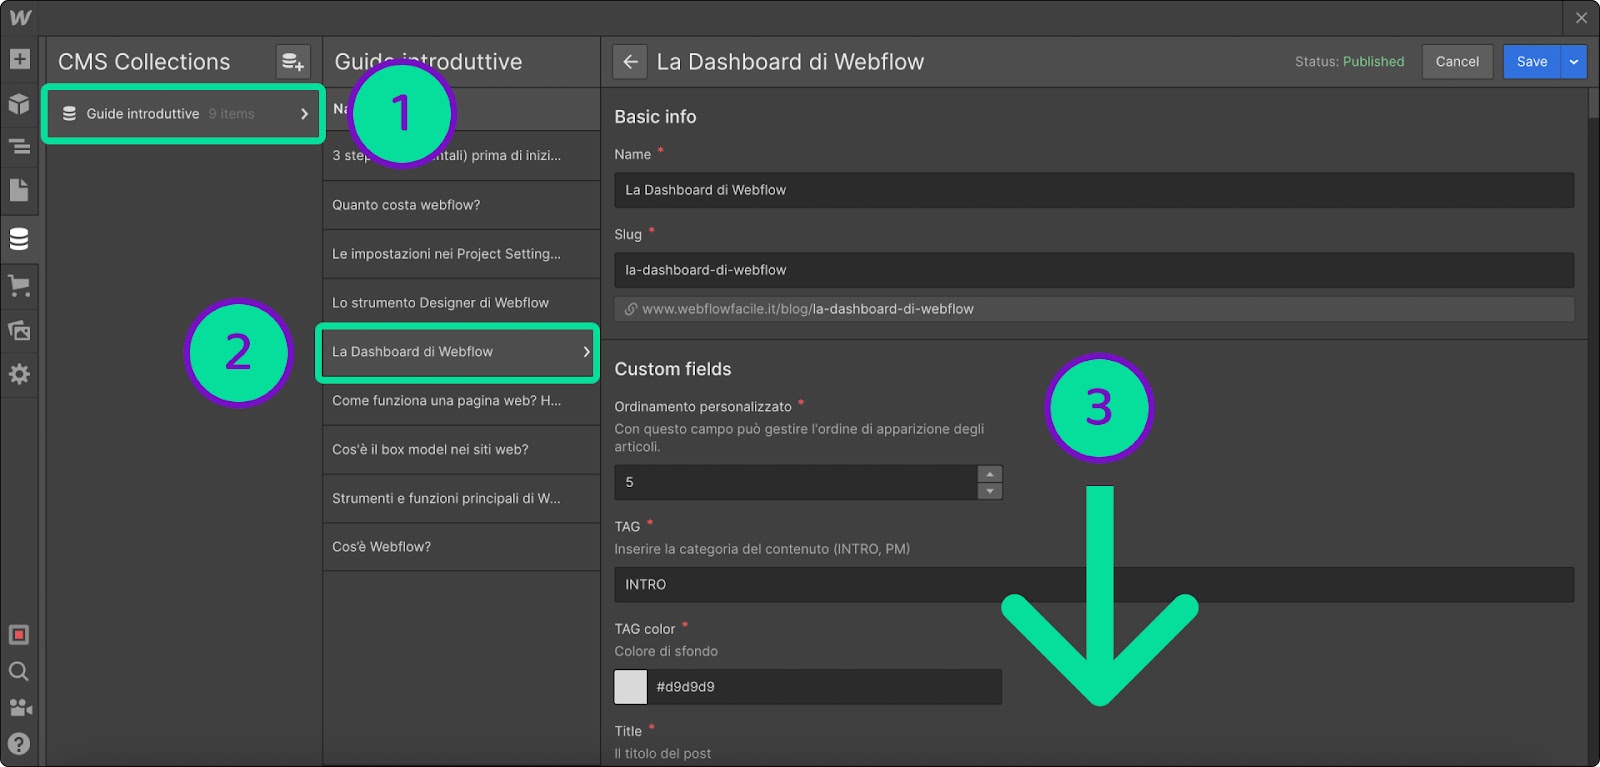1600x767 pixels.
Task: Open the CMS database panel
Action: click(19, 239)
